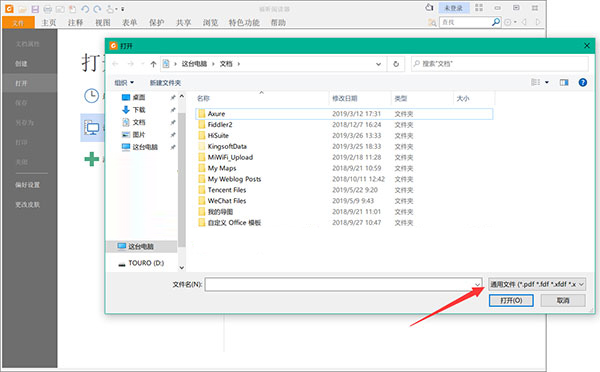
Task: Click the search magnifier in find box
Action: tap(496, 22)
